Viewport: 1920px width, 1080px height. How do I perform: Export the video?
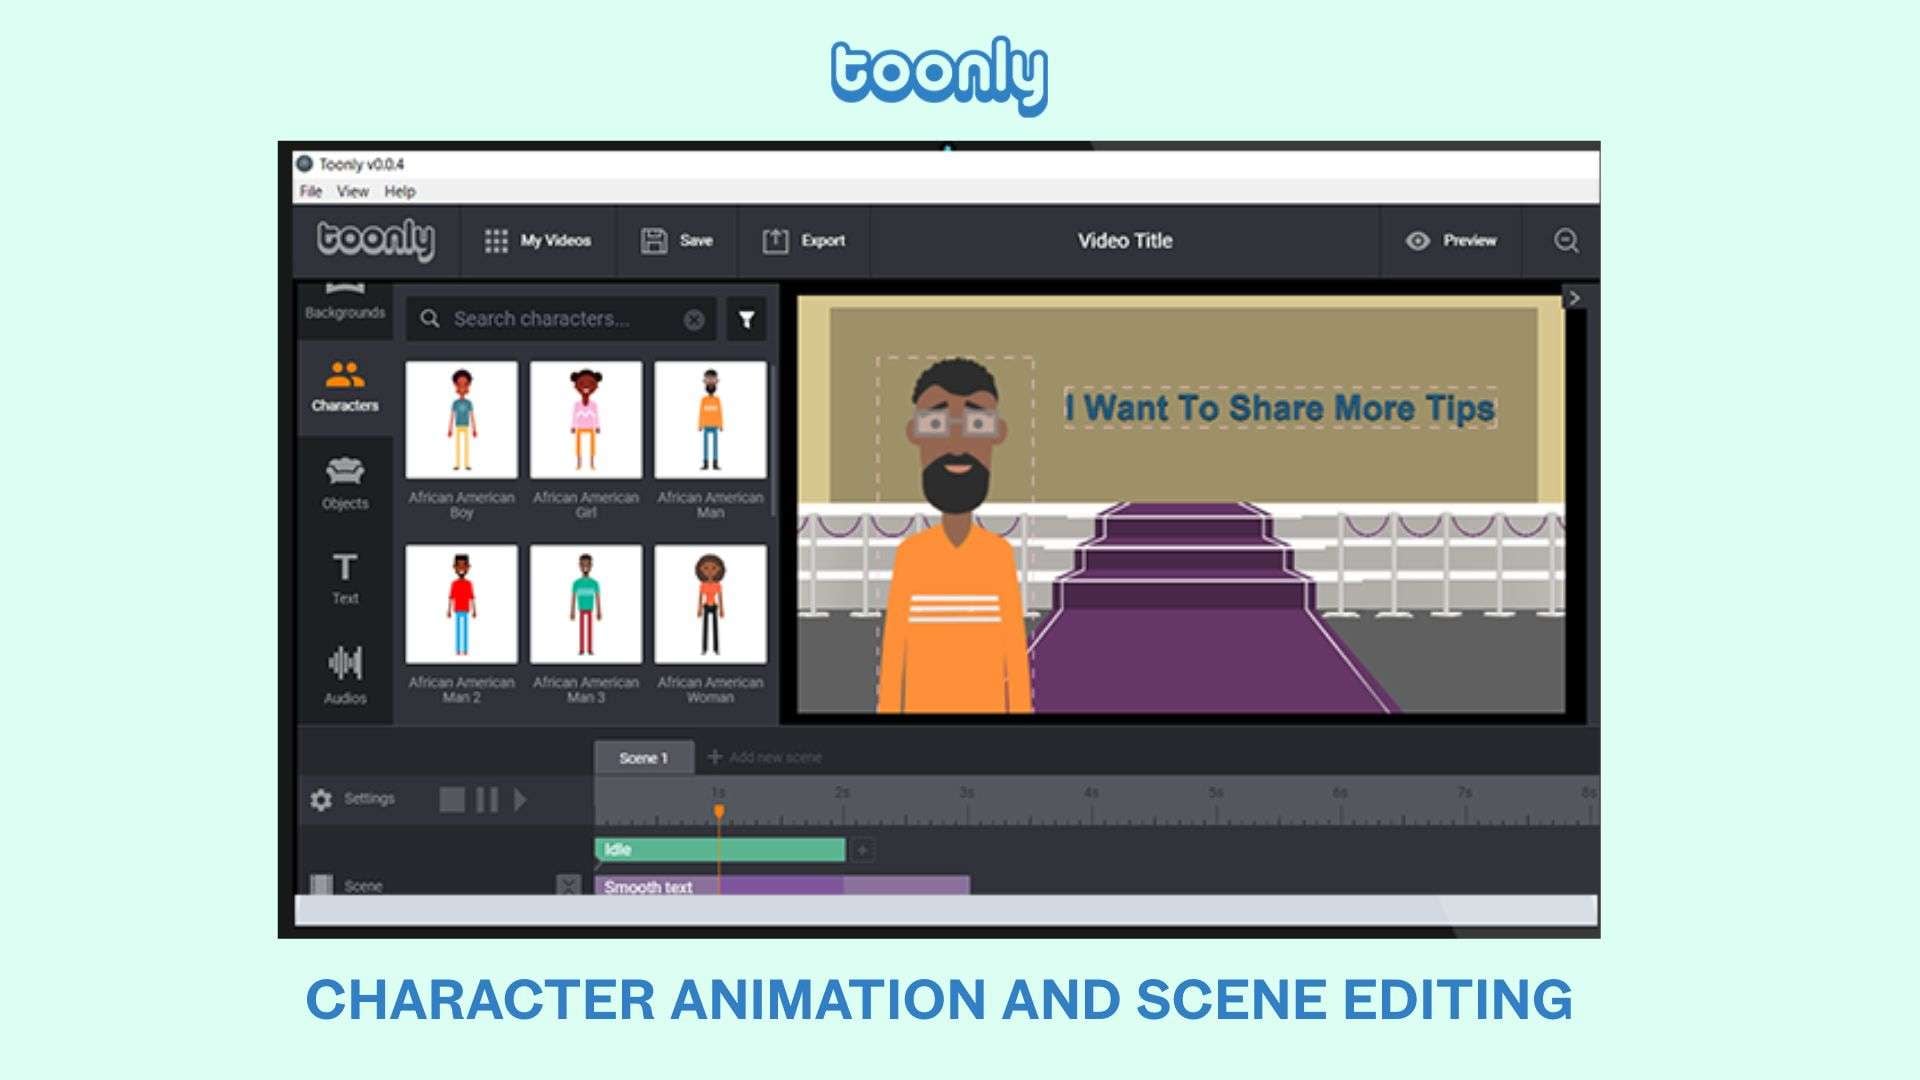(x=804, y=241)
